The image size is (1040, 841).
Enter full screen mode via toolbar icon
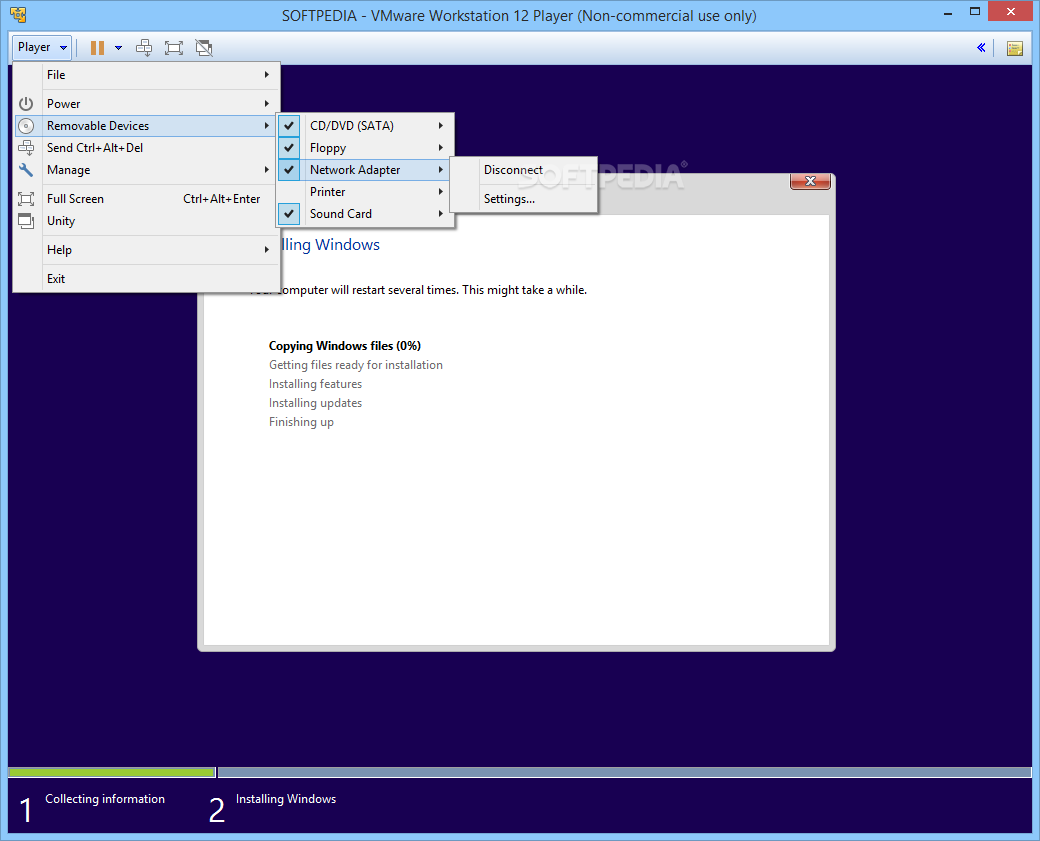tap(174, 48)
